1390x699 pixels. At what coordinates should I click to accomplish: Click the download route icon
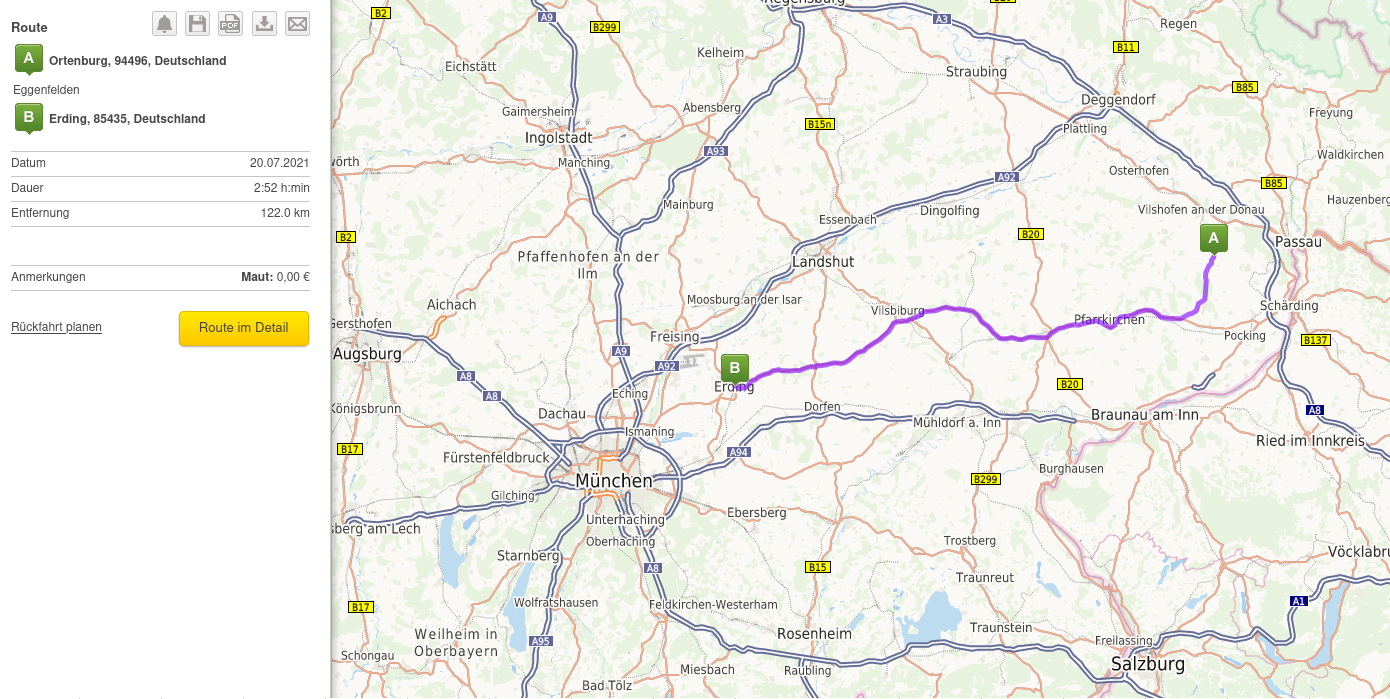click(264, 24)
